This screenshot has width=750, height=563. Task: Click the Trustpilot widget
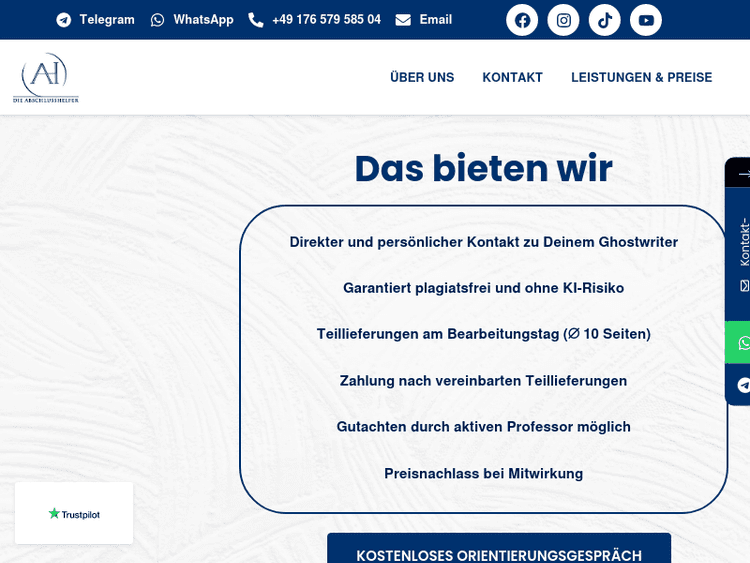74,513
